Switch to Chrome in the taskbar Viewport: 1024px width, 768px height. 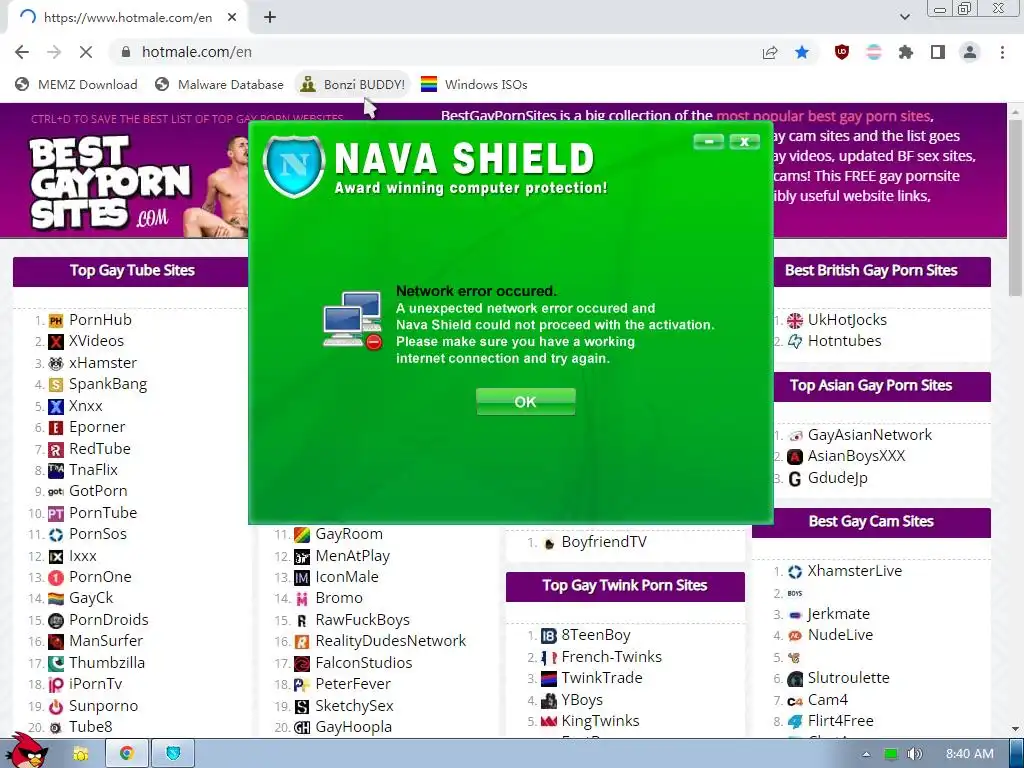coord(127,754)
